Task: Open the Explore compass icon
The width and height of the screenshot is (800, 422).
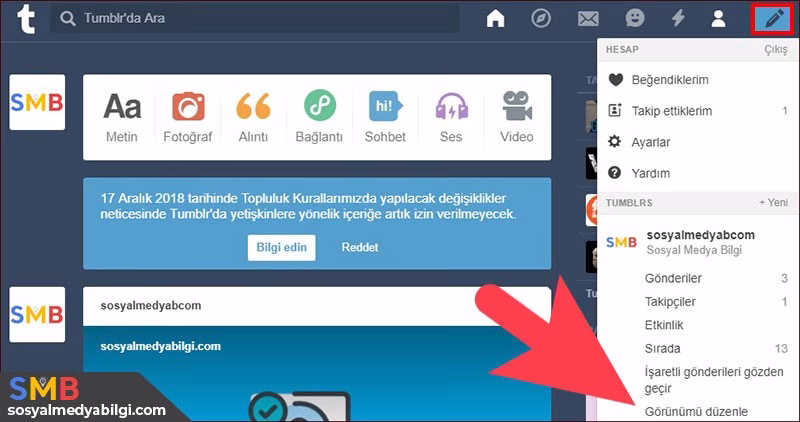Action: pos(541,19)
